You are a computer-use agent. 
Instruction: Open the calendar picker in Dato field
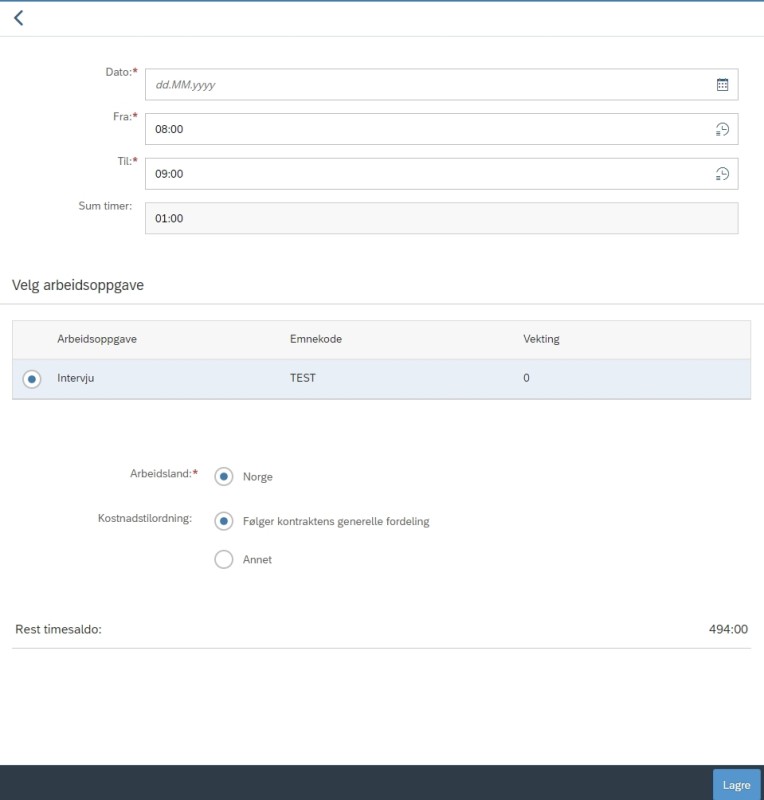click(x=722, y=85)
